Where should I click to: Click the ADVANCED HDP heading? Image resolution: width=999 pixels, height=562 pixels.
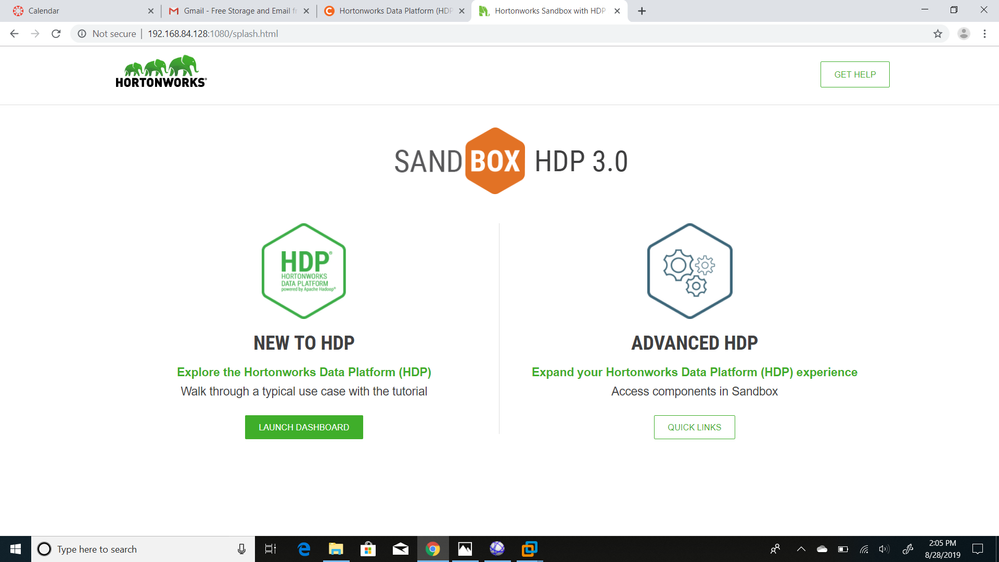tap(694, 343)
